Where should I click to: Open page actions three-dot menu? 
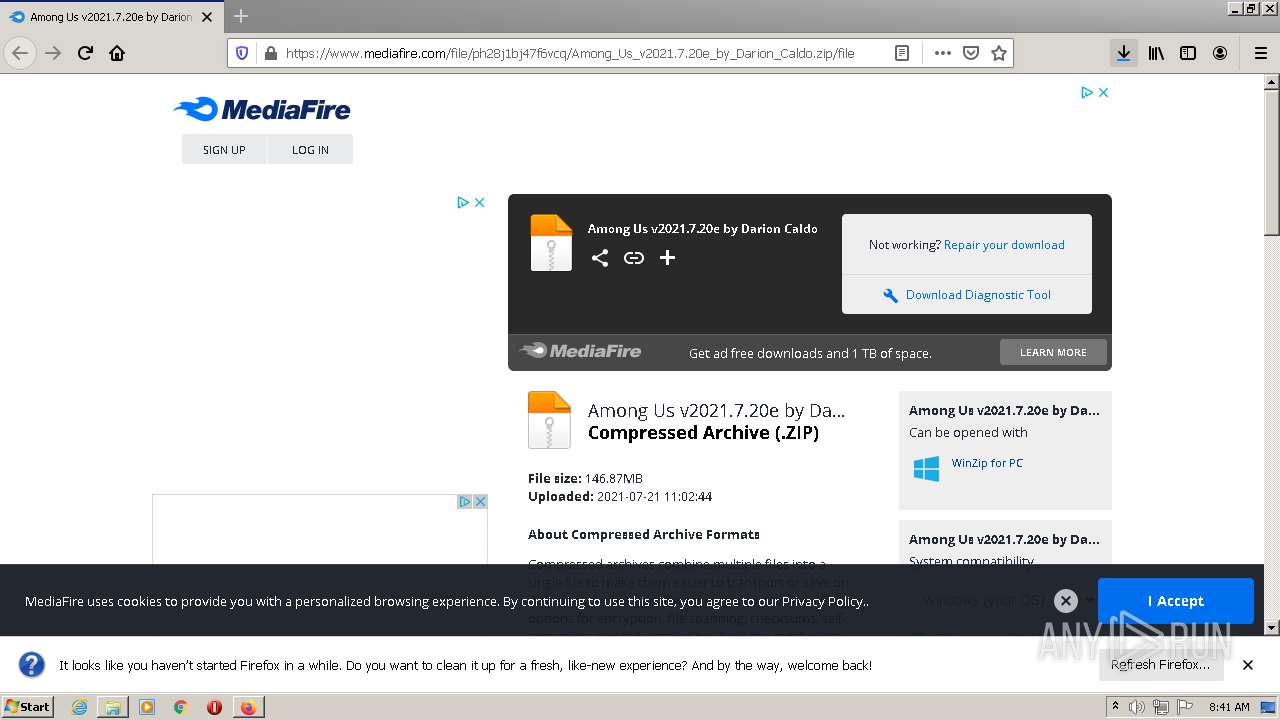tap(942, 53)
